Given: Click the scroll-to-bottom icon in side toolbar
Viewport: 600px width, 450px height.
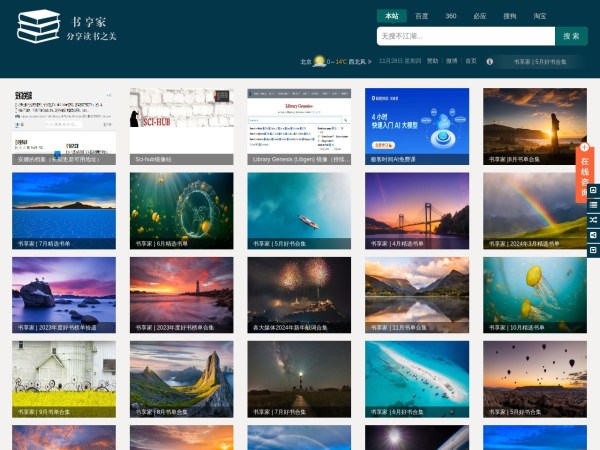Looking at the screenshot, I should click(x=593, y=249).
